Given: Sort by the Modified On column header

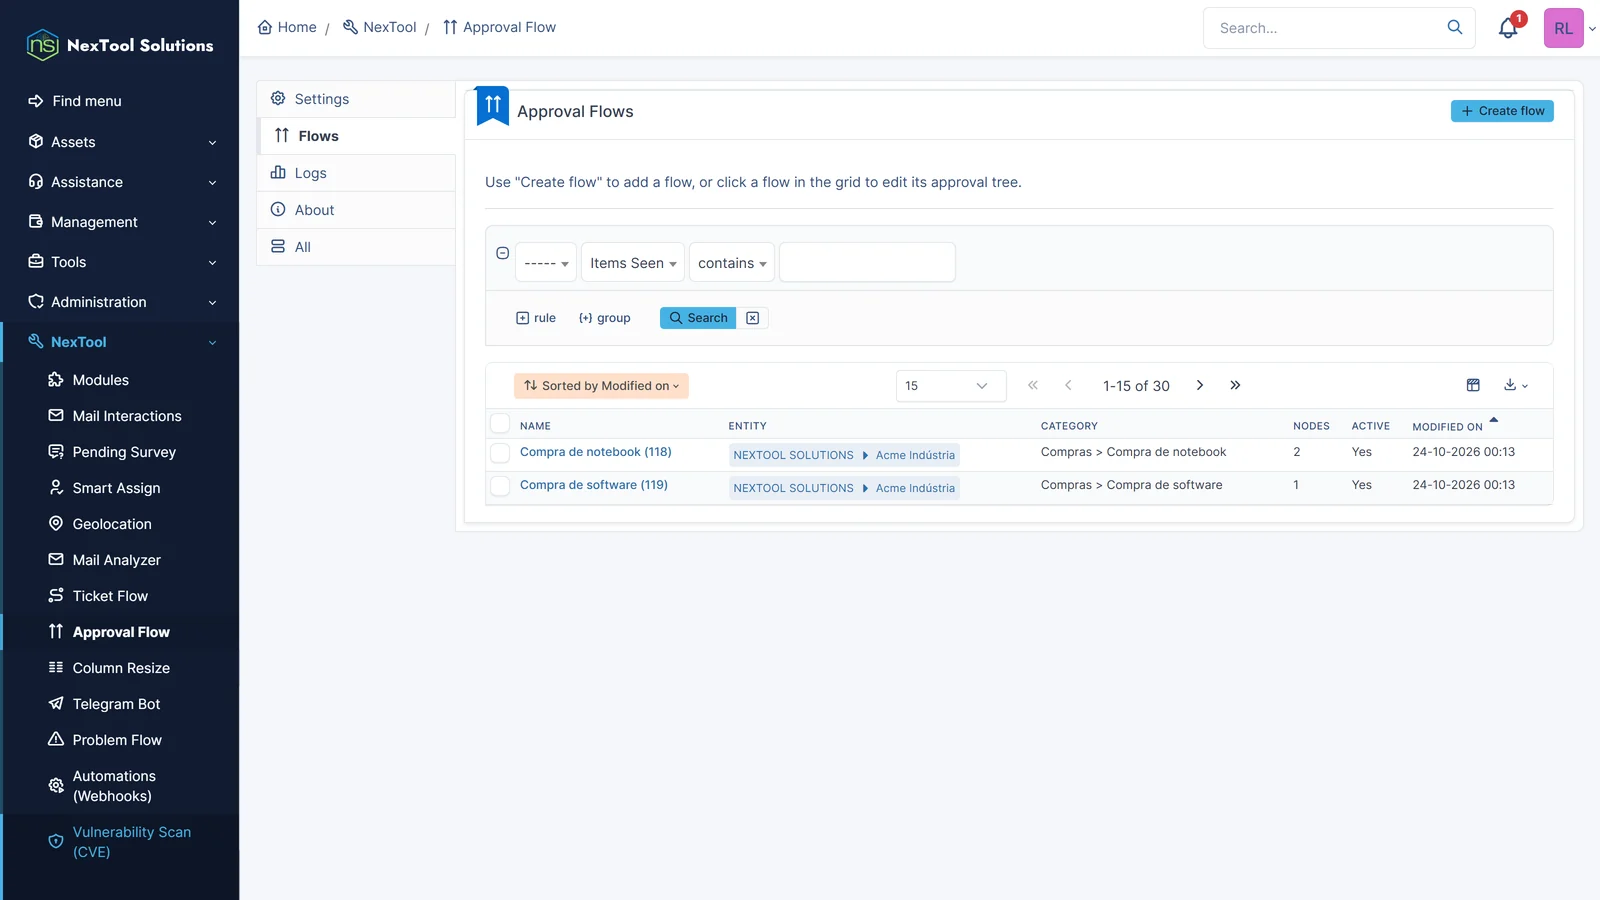Looking at the screenshot, I should [x=1447, y=426].
